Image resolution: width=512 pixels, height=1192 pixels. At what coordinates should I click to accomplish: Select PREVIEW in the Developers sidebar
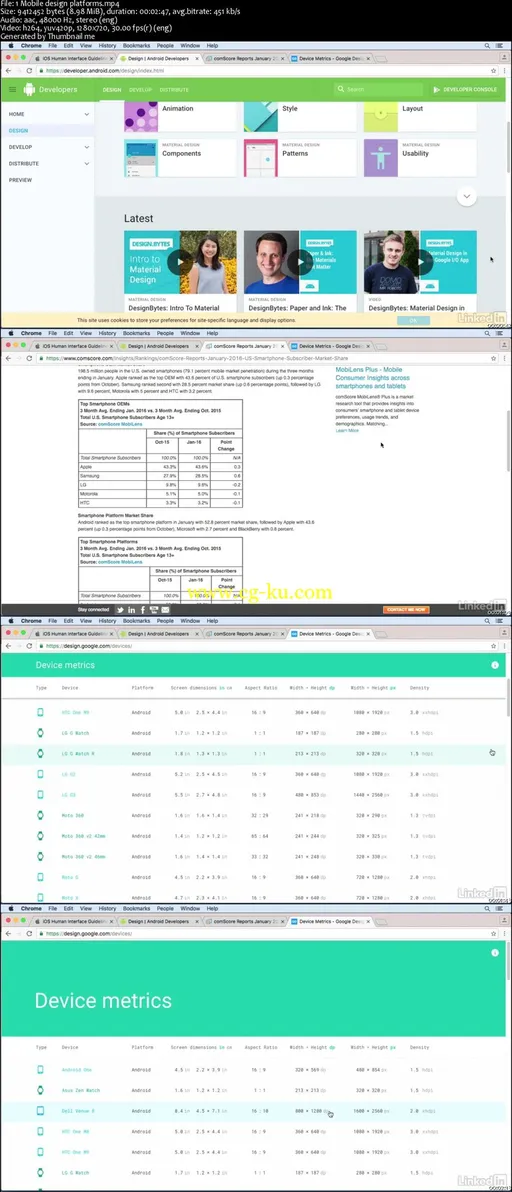coord(21,180)
